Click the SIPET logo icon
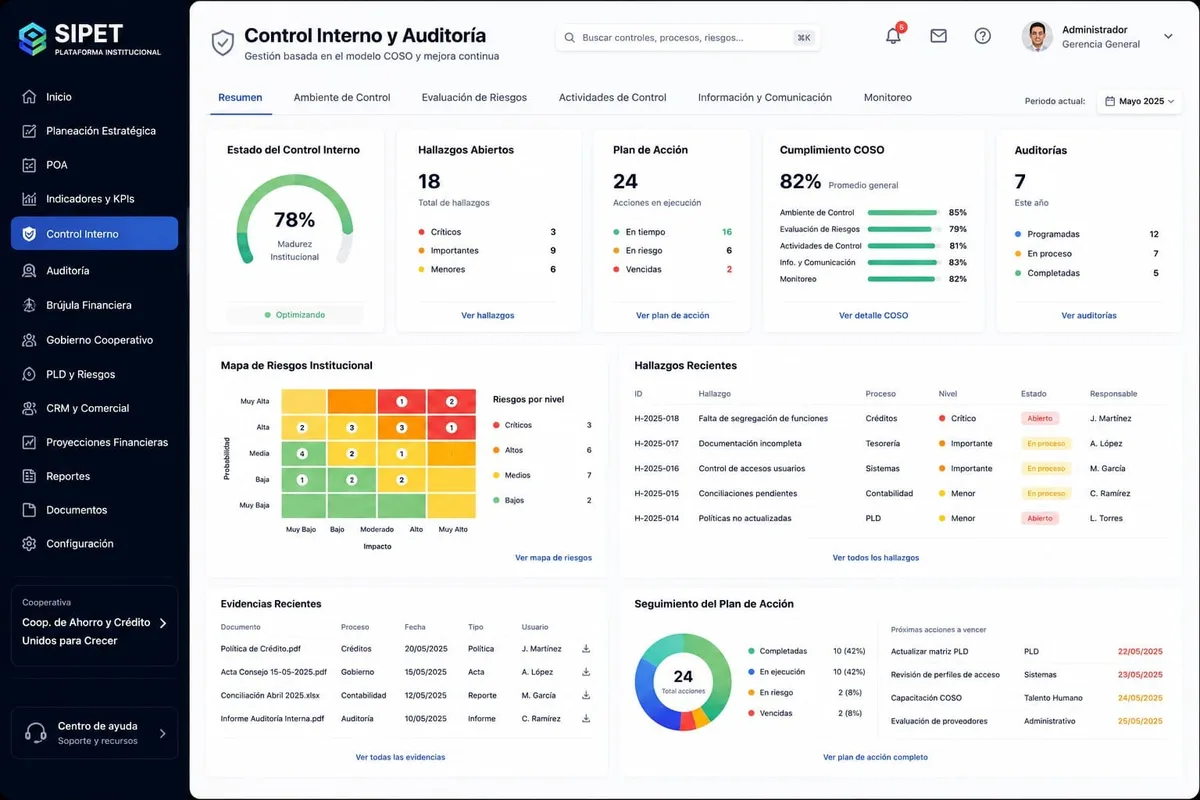The width and height of the screenshot is (1200, 800). (33, 39)
